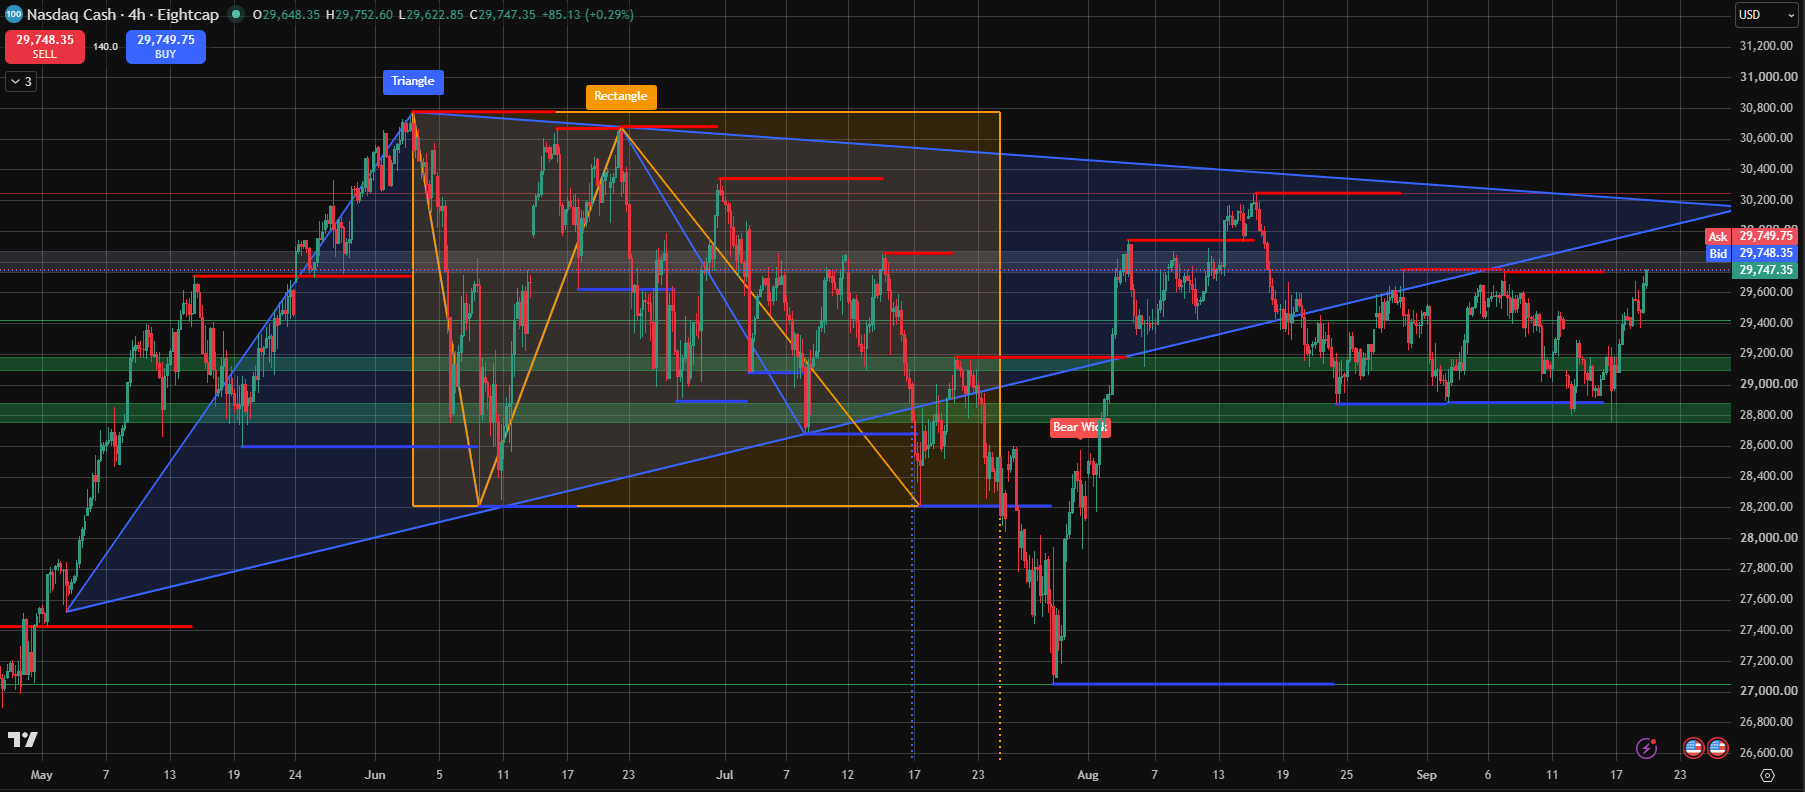Viewport: 1805px width, 792px height.
Task: Click the Jul date on time axis
Action: tap(725, 775)
